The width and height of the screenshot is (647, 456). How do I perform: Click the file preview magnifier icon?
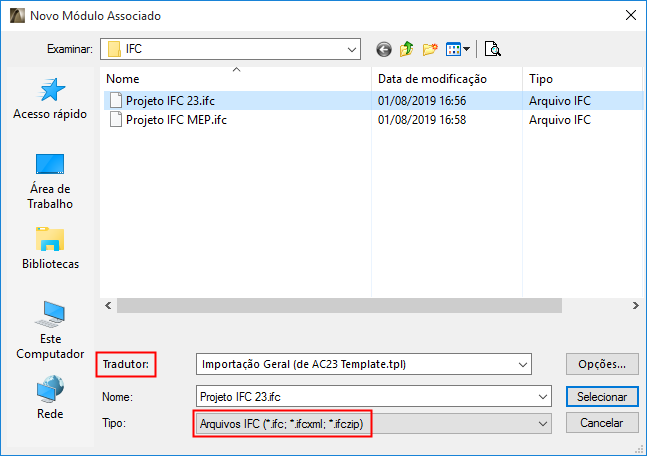[x=492, y=48]
